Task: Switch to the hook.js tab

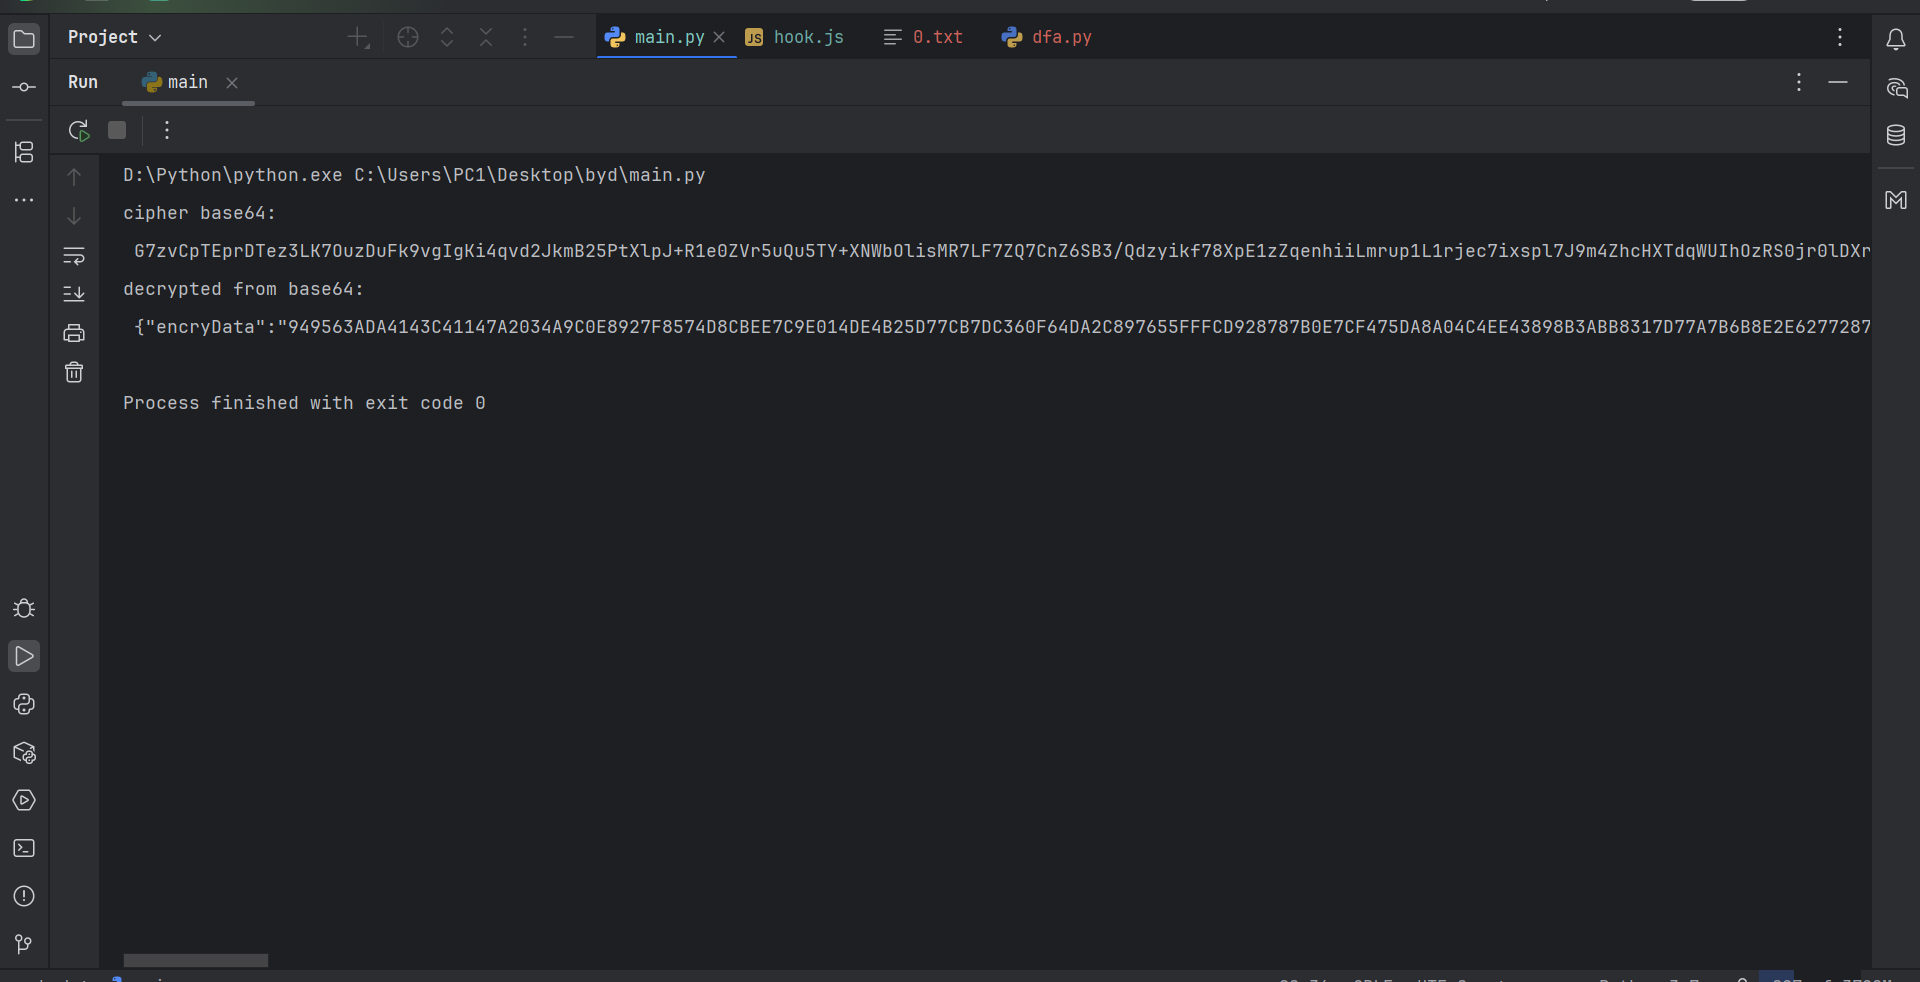Action: click(x=795, y=37)
